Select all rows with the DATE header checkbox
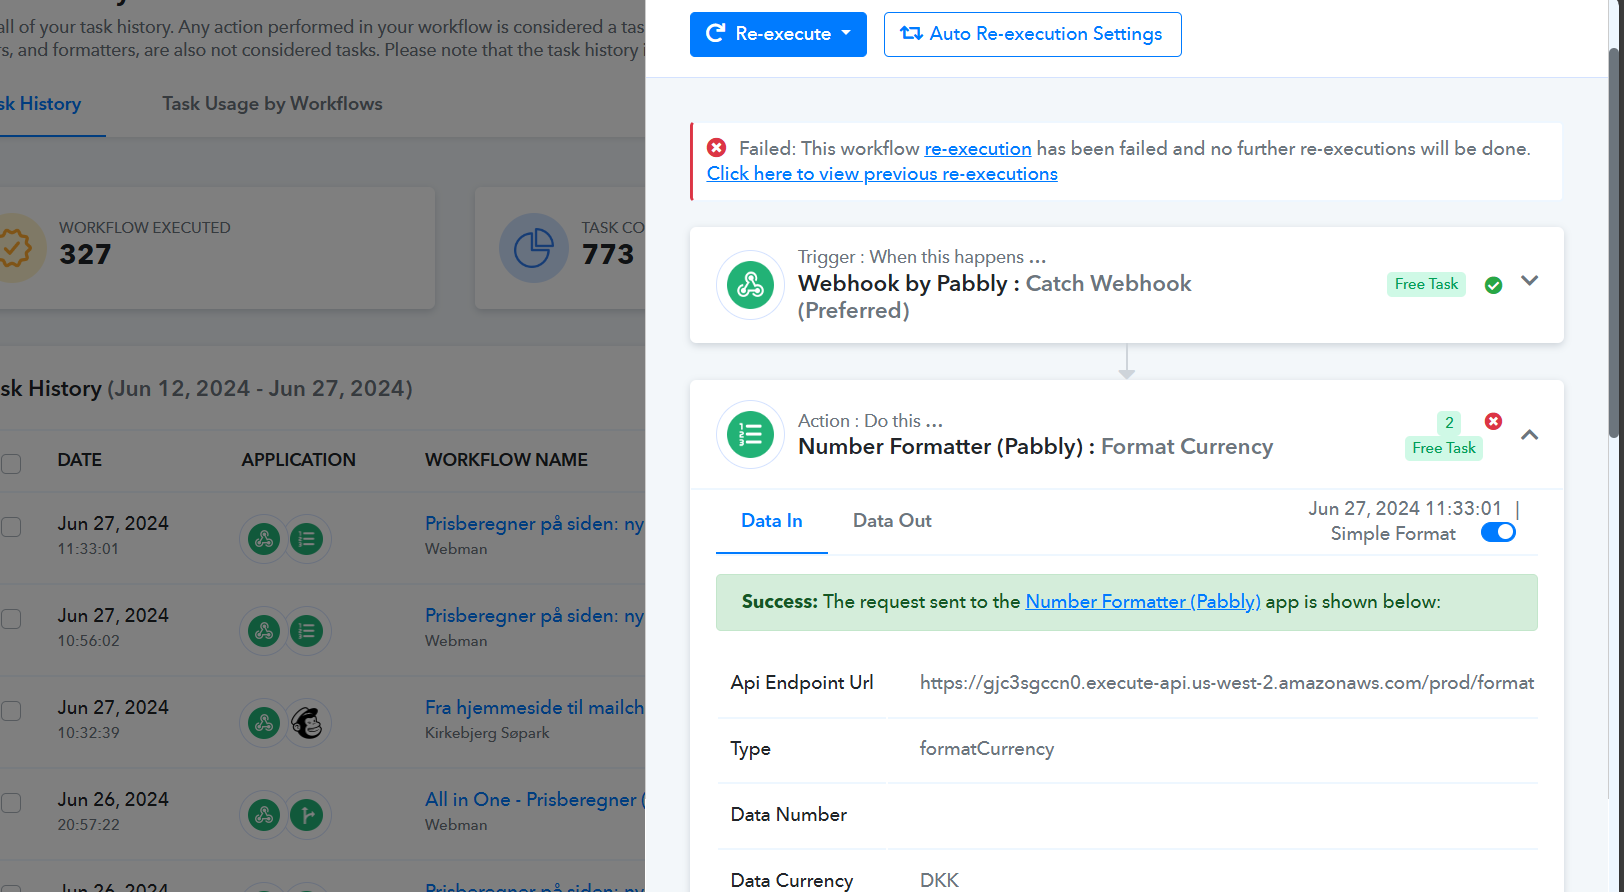Screen dimensions: 1624x892 click(11, 463)
